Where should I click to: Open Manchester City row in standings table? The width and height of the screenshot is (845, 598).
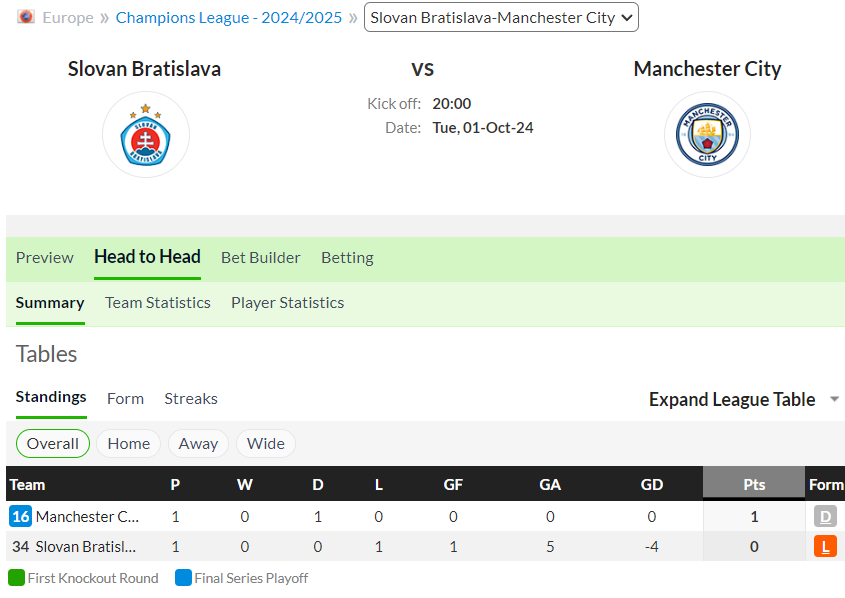click(425, 516)
